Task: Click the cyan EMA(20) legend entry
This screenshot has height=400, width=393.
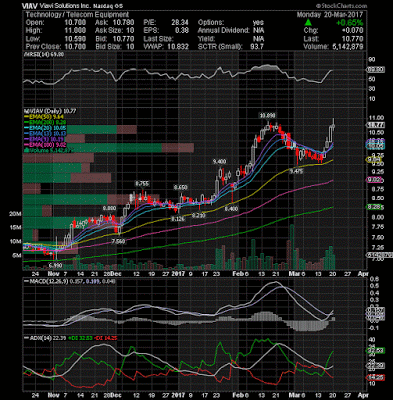Action: pyautogui.click(x=46, y=128)
